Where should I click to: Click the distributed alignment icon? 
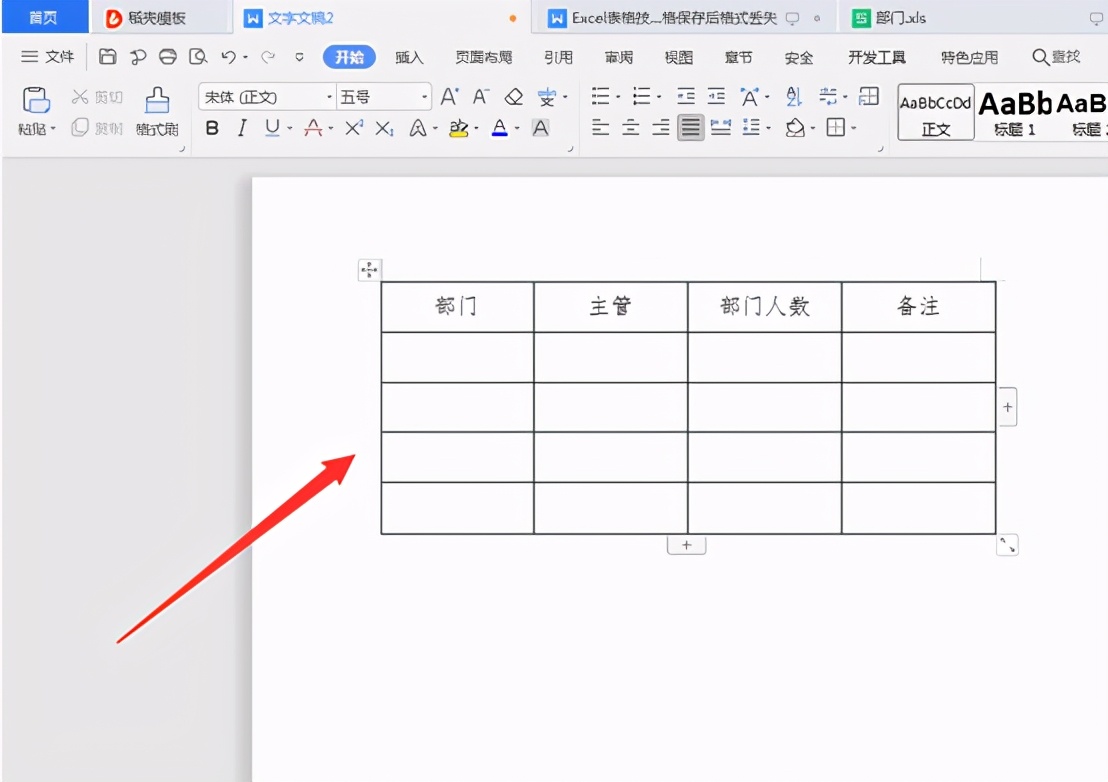click(721, 128)
